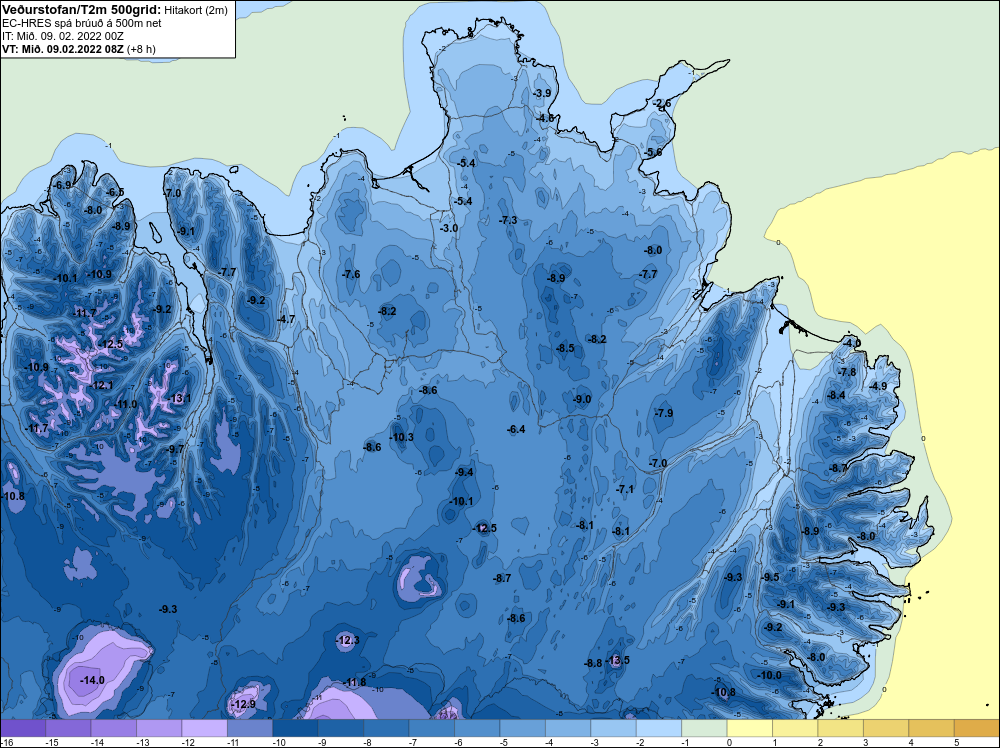Click the legend swatch between -2 and -1

click(x=659, y=727)
